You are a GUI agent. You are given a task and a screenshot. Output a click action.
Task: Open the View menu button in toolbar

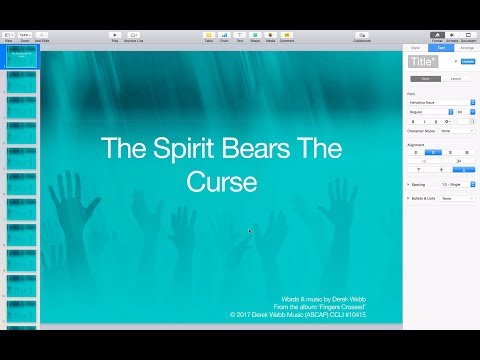[x=9, y=35]
